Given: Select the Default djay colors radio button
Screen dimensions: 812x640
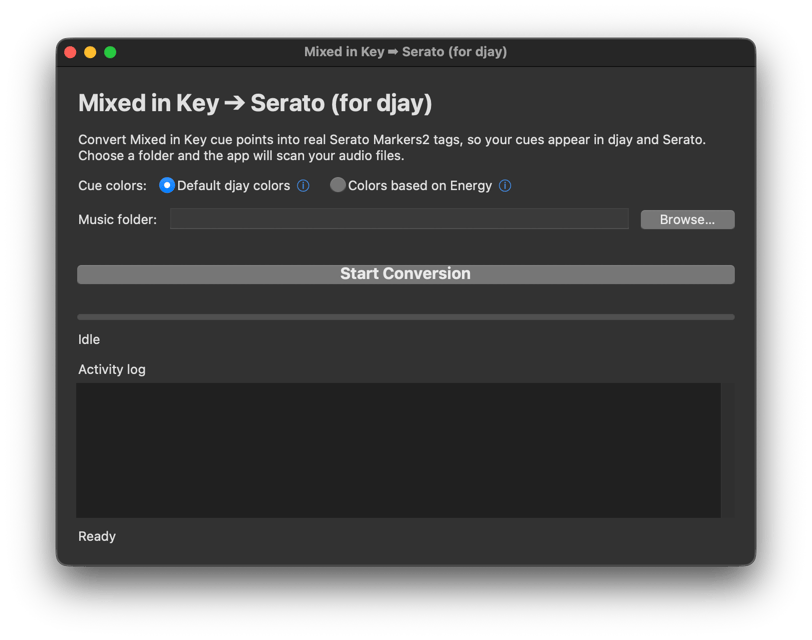Looking at the screenshot, I should (x=167, y=185).
